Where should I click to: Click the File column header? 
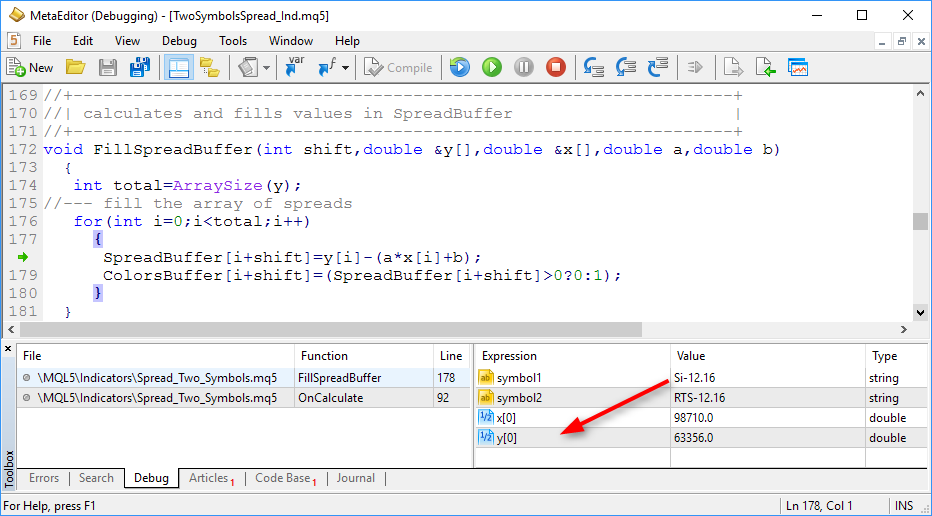point(156,356)
